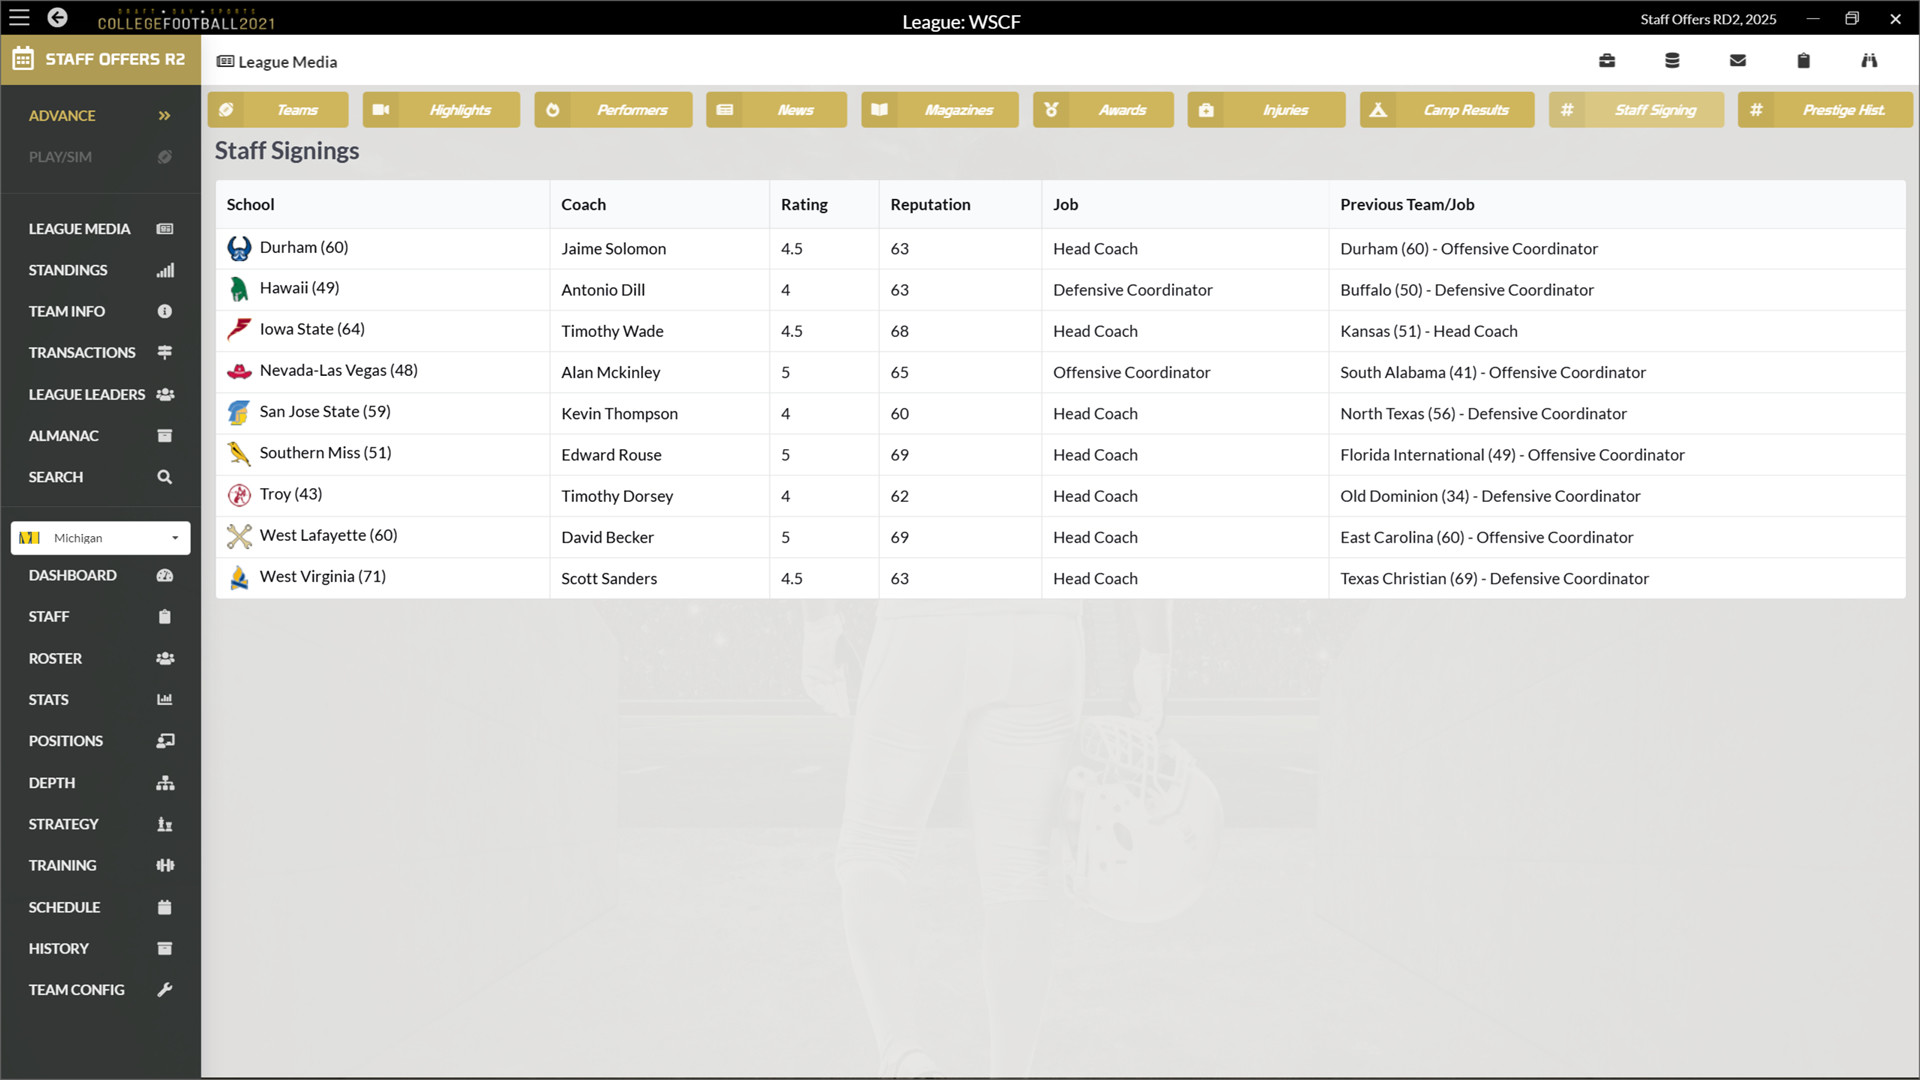Select the Prestige Hist. tab
1920x1080 pixels.
[1825, 110]
